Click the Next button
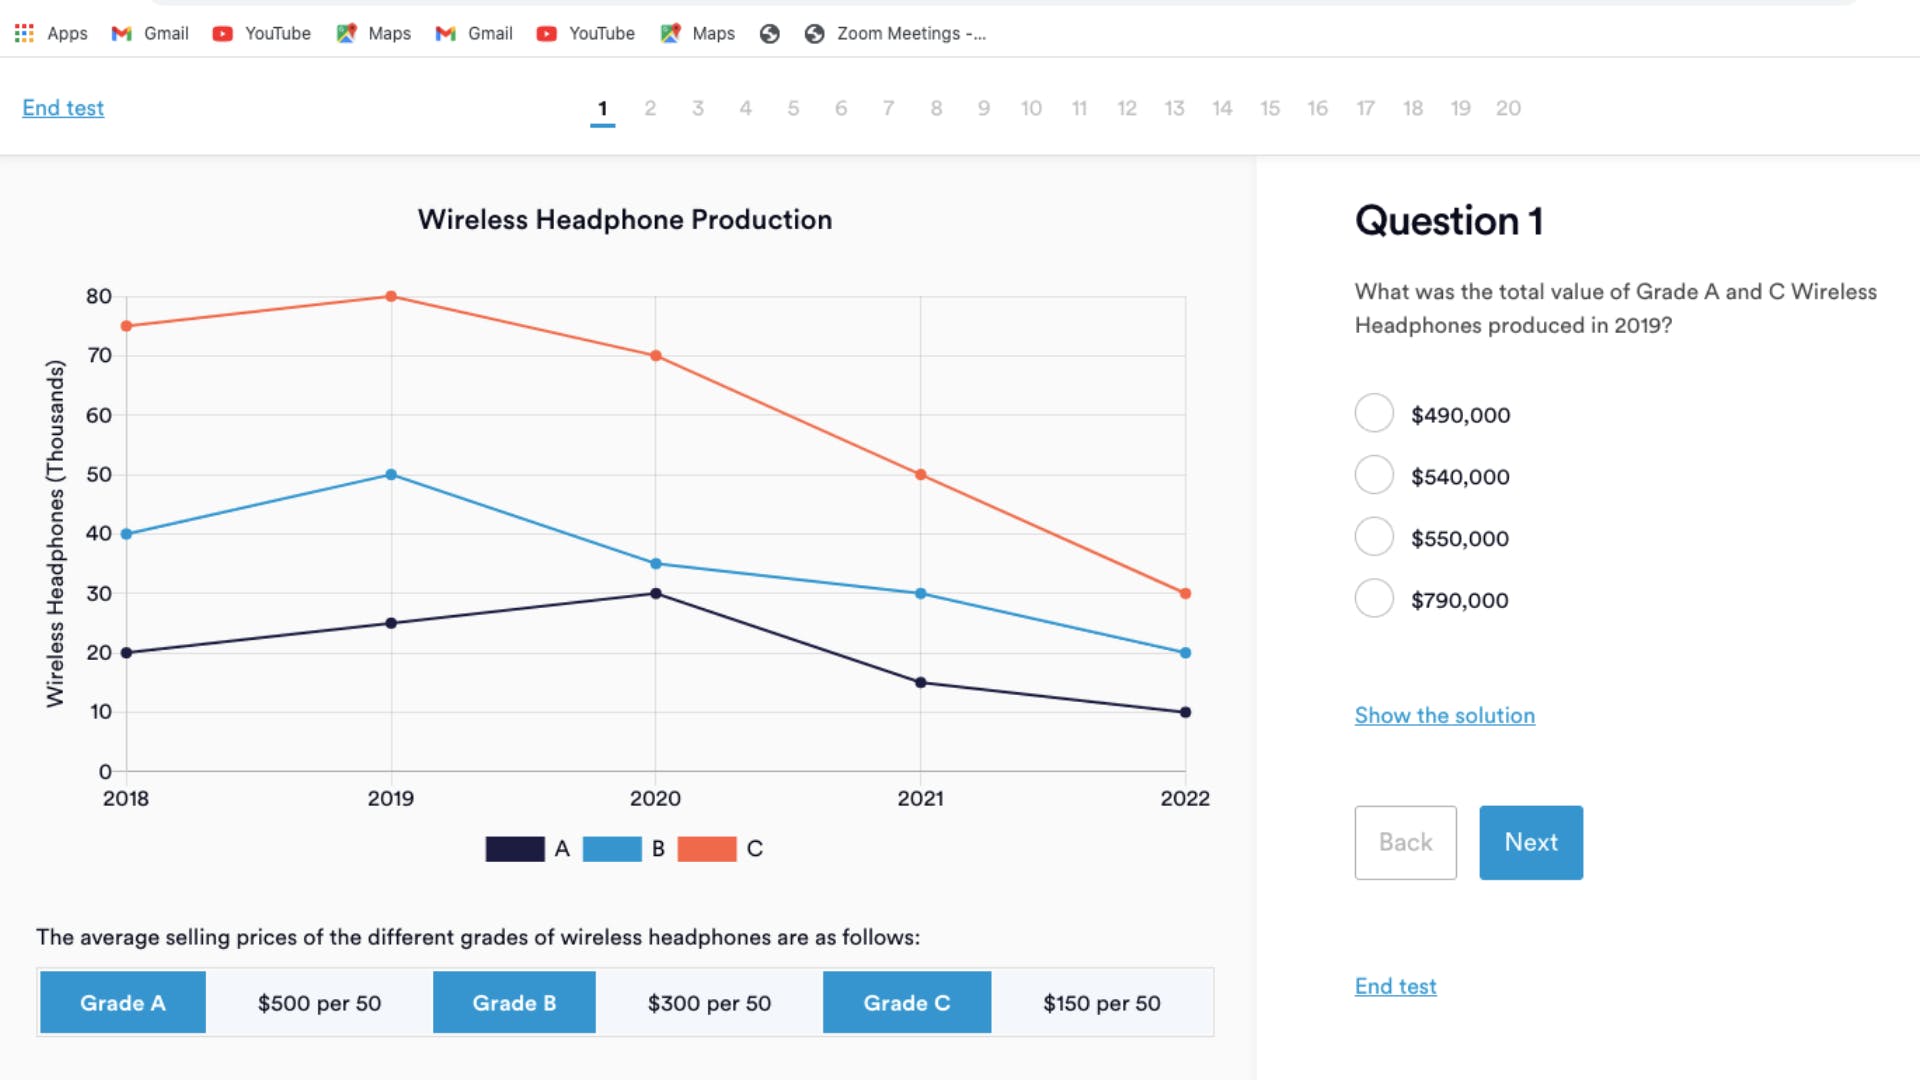This screenshot has width=1920, height=1080. coord(1531,842)
